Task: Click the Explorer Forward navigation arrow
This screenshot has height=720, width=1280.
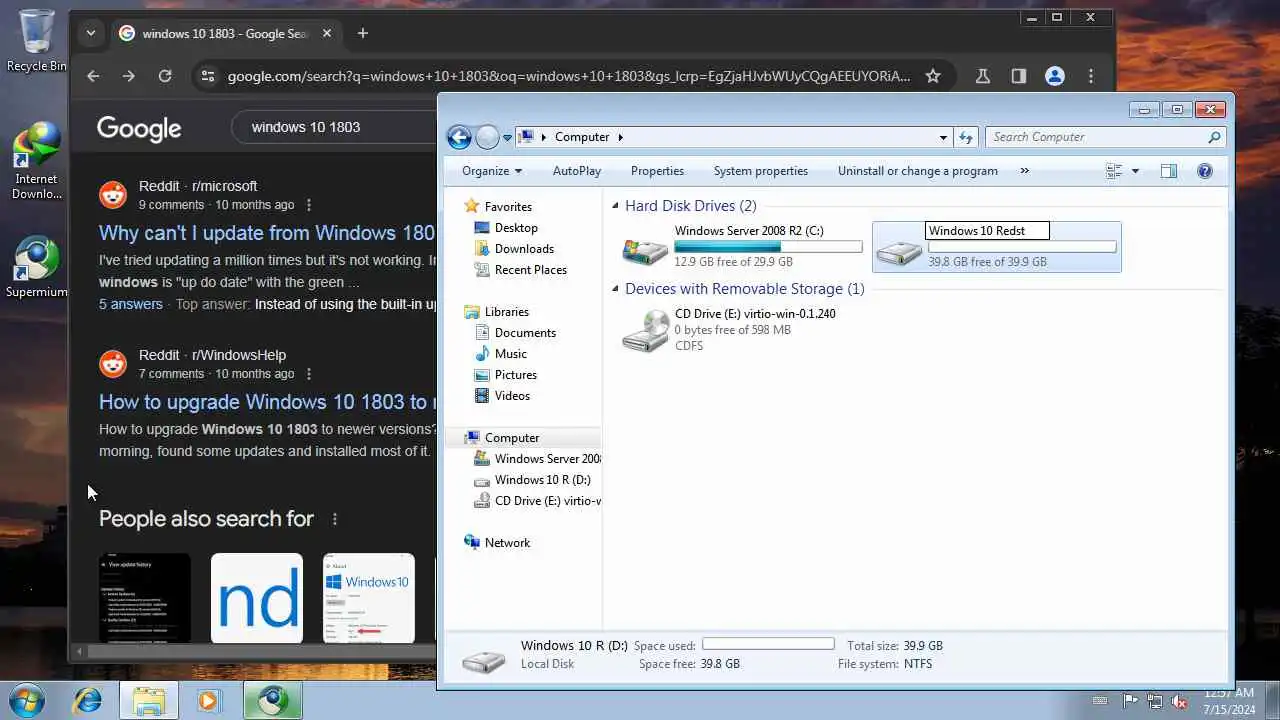Action: (x=487, y=137)
